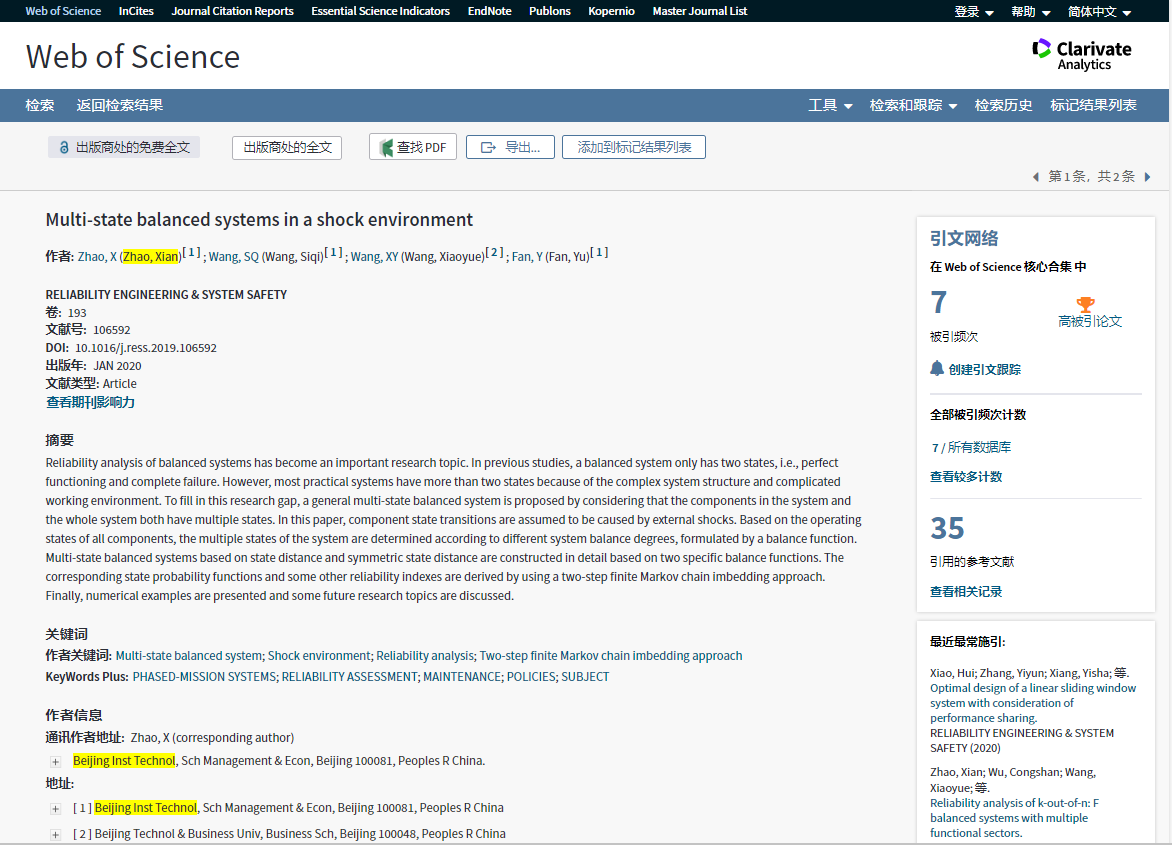Click 出版商处的全文 button
The width and height of the screenshot is (1172, 845).
(x=287, y=147)
